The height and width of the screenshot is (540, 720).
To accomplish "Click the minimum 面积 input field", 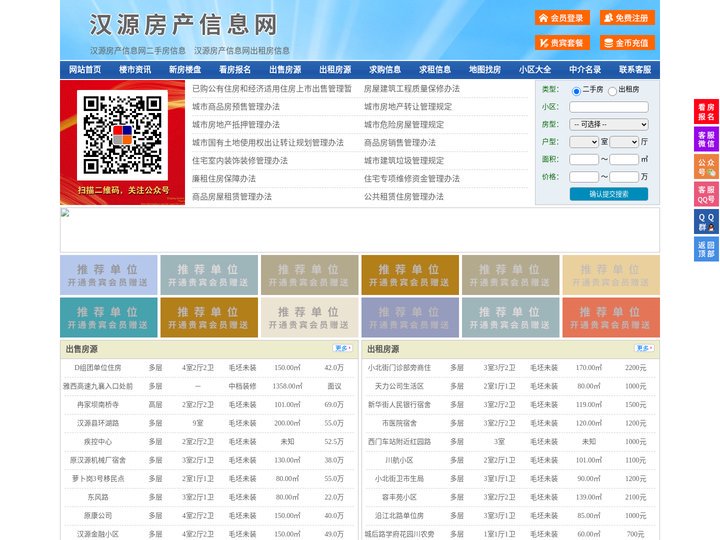I will pos(584,159).
